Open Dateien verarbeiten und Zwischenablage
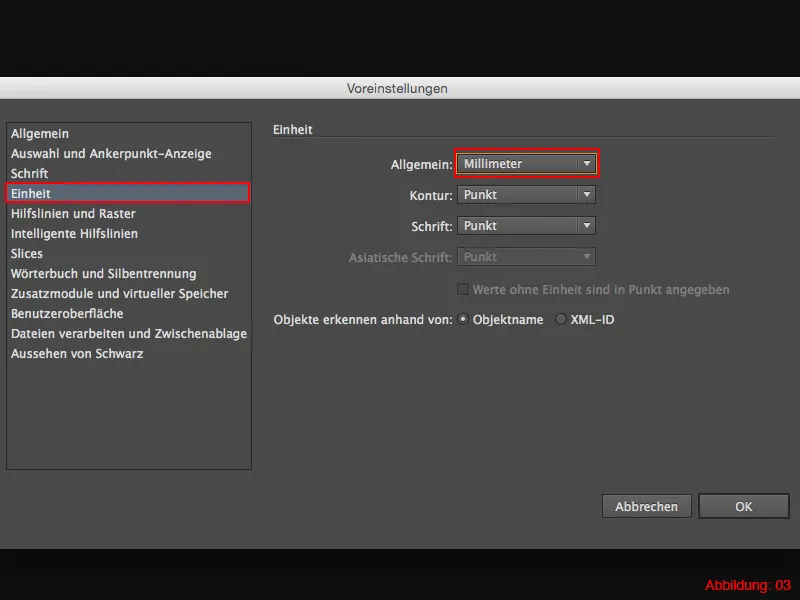 [x=129, y=334]
